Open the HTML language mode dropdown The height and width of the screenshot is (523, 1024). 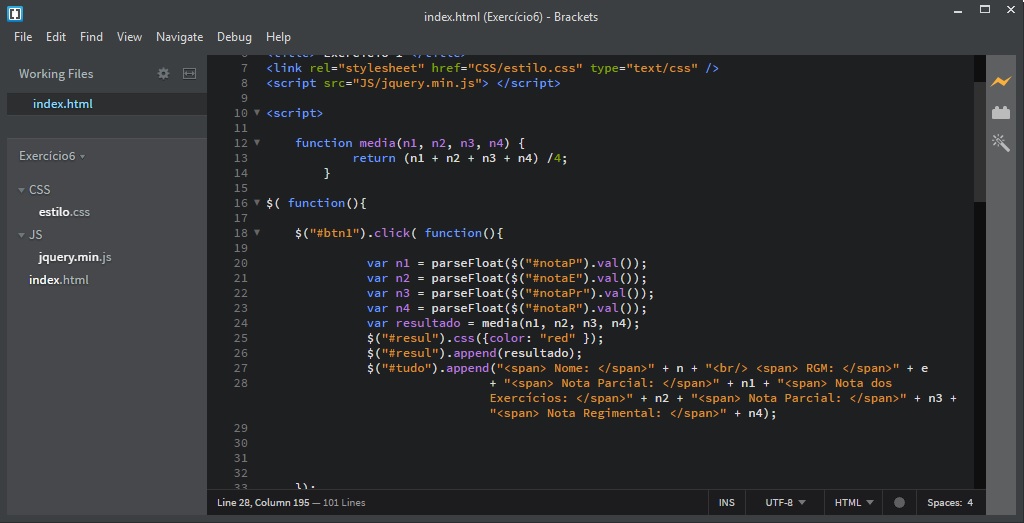854,503
